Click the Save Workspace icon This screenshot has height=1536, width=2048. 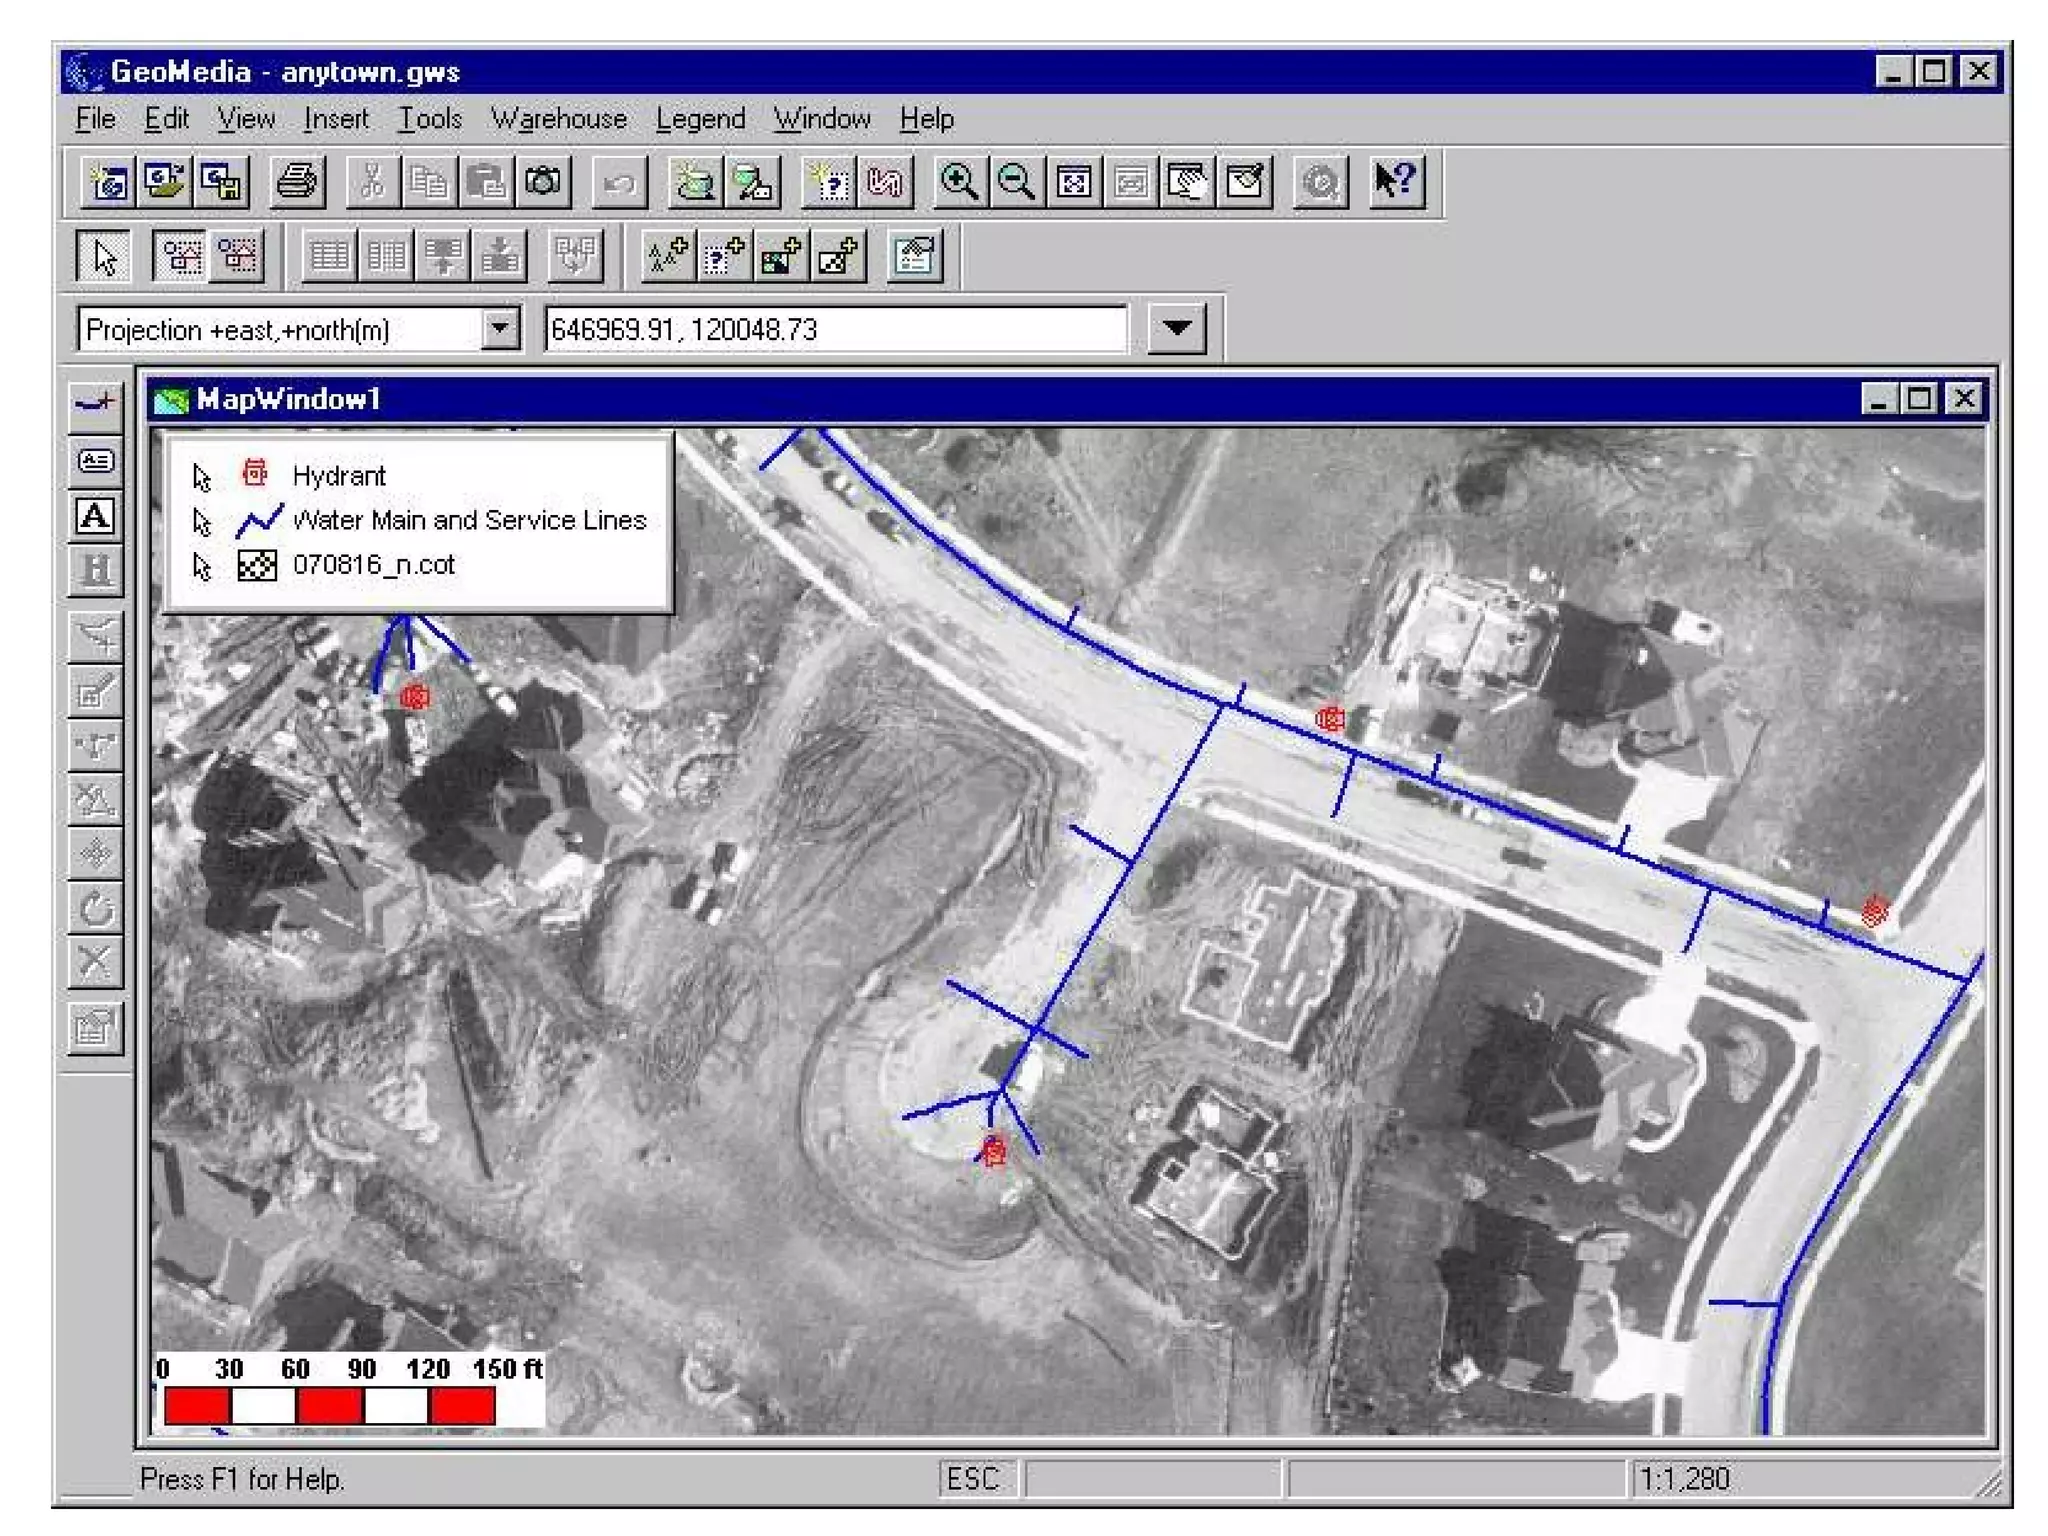point(221,183)
